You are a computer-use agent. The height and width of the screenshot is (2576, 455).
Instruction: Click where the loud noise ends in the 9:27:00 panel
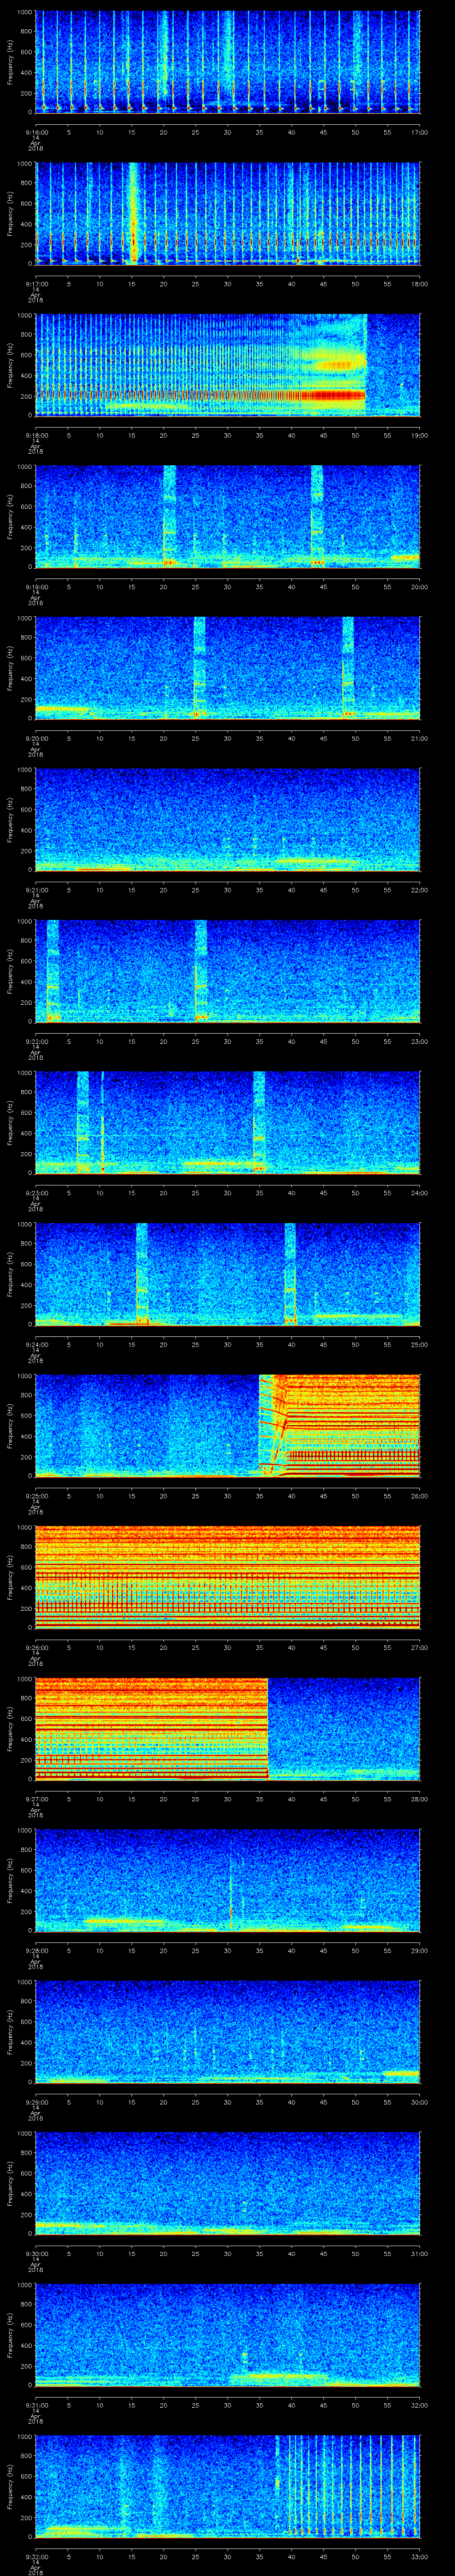click(268, 1728)
